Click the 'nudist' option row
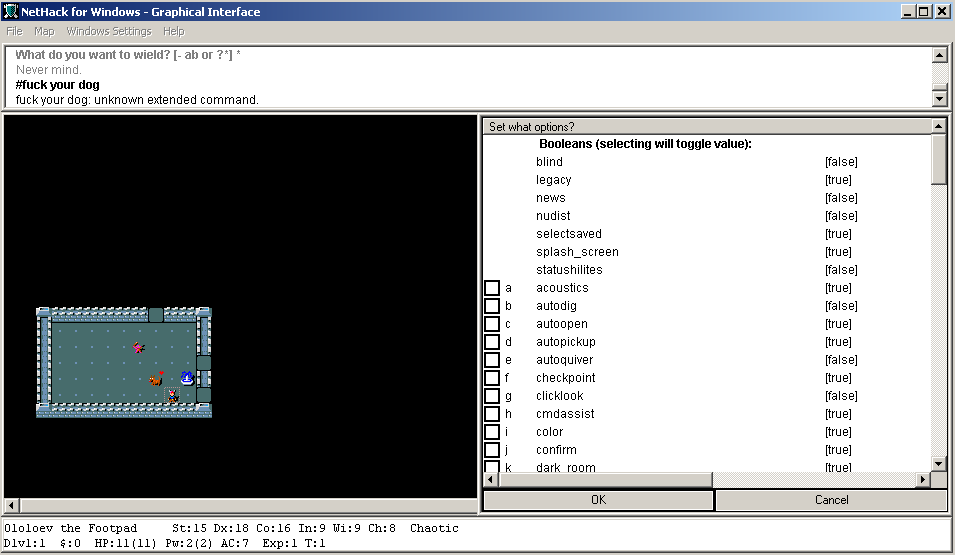This screenshot has width=955, height=555. tap(707, 216)
